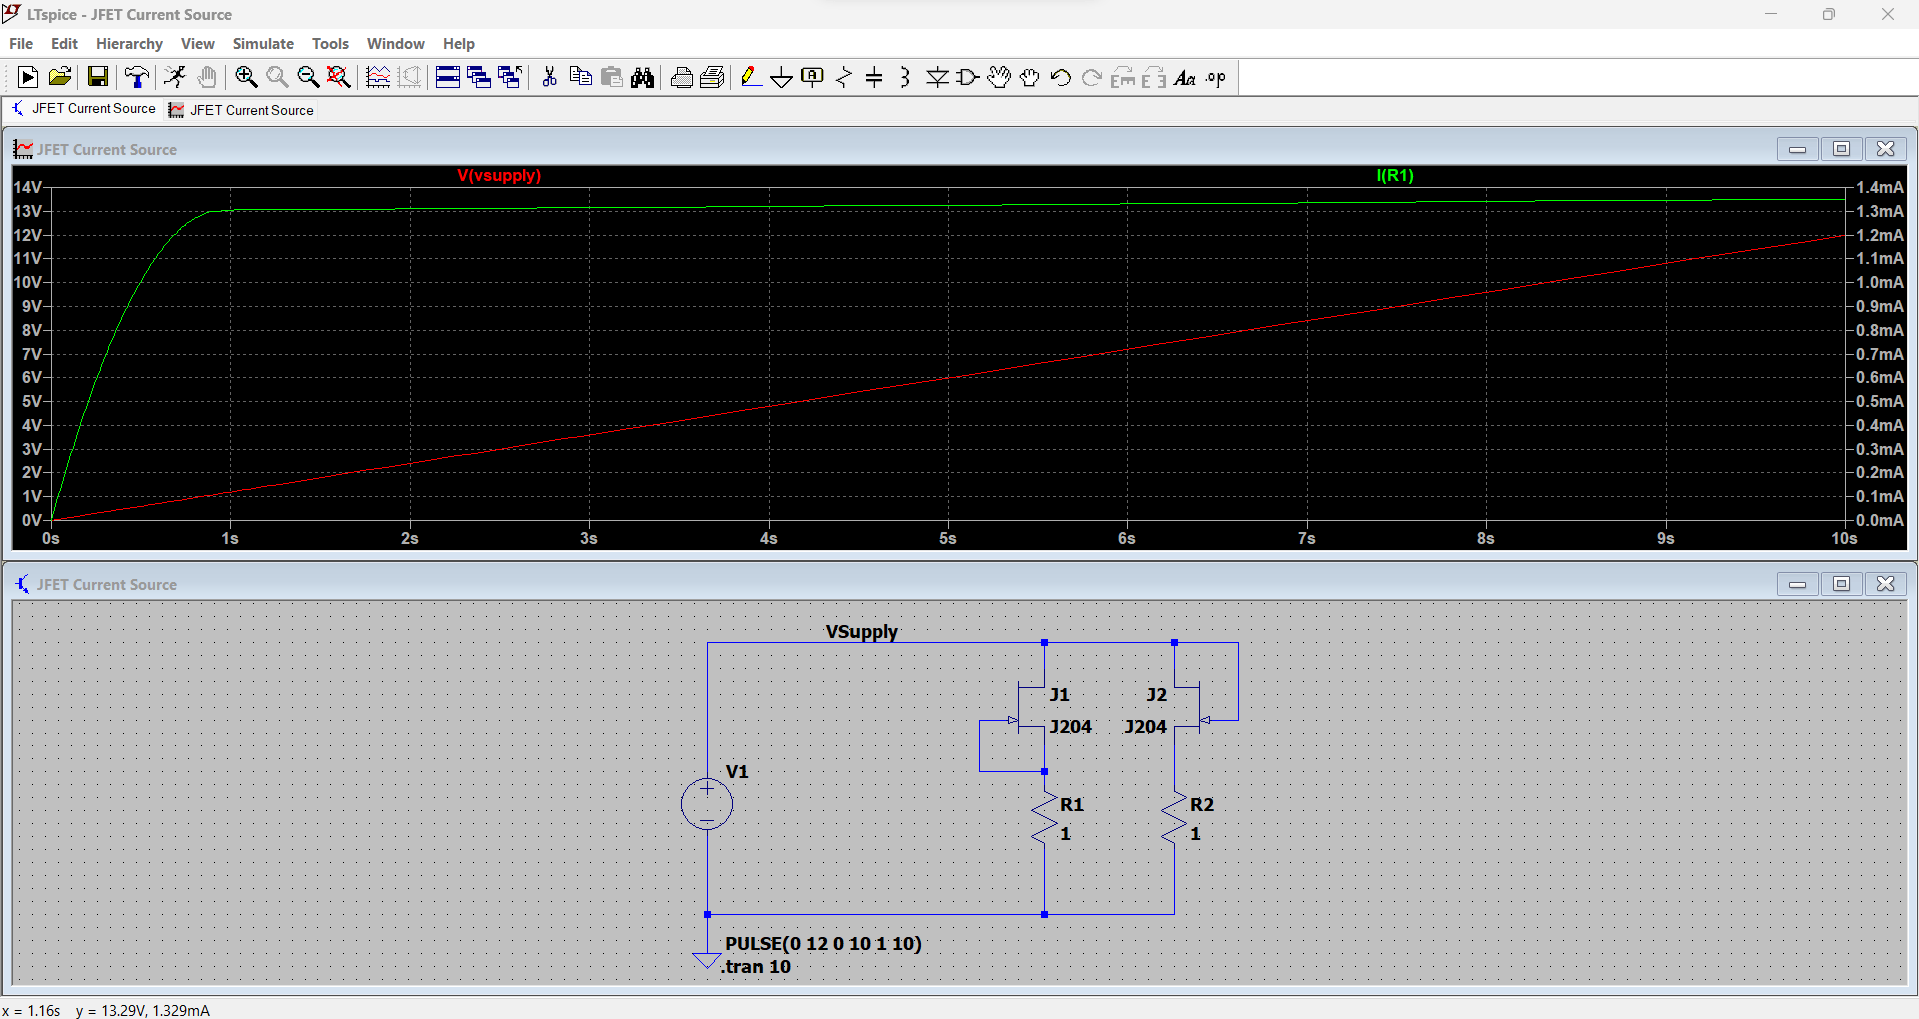Click the Mirror component icon
Viewport: 1919px width, 1019px height.
coord(1154,77)
